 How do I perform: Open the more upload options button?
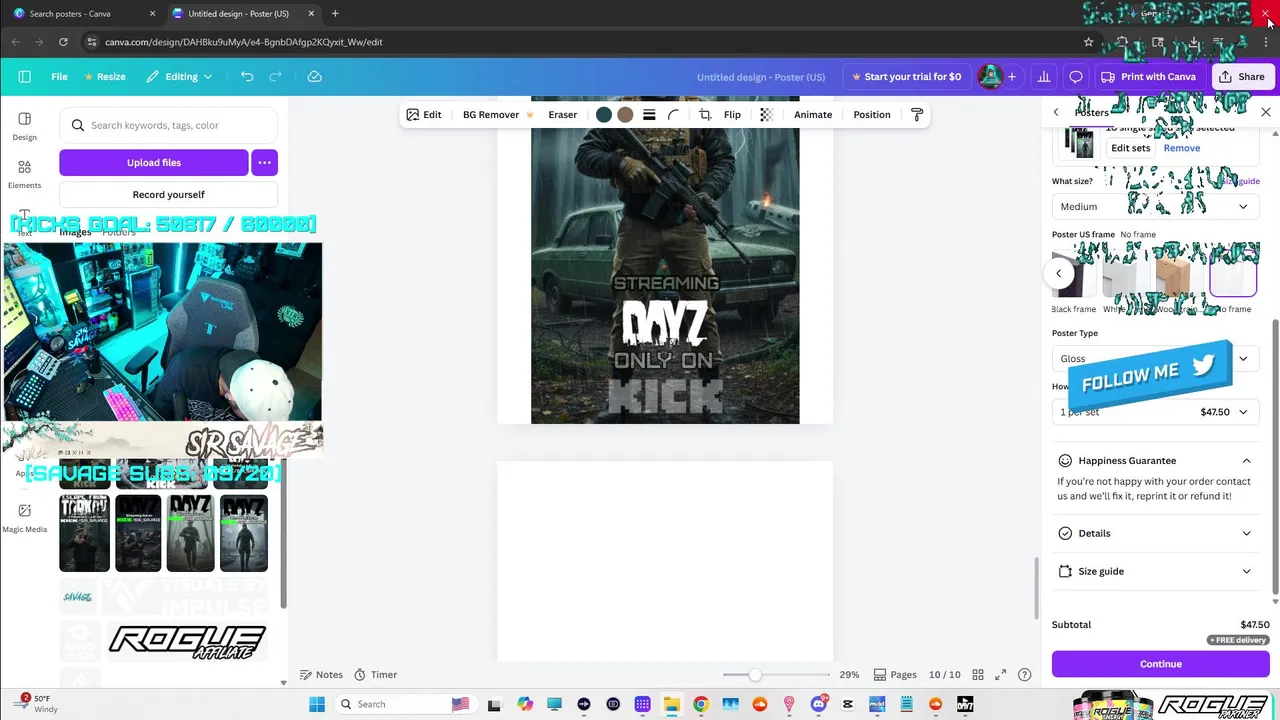point(264,162)
